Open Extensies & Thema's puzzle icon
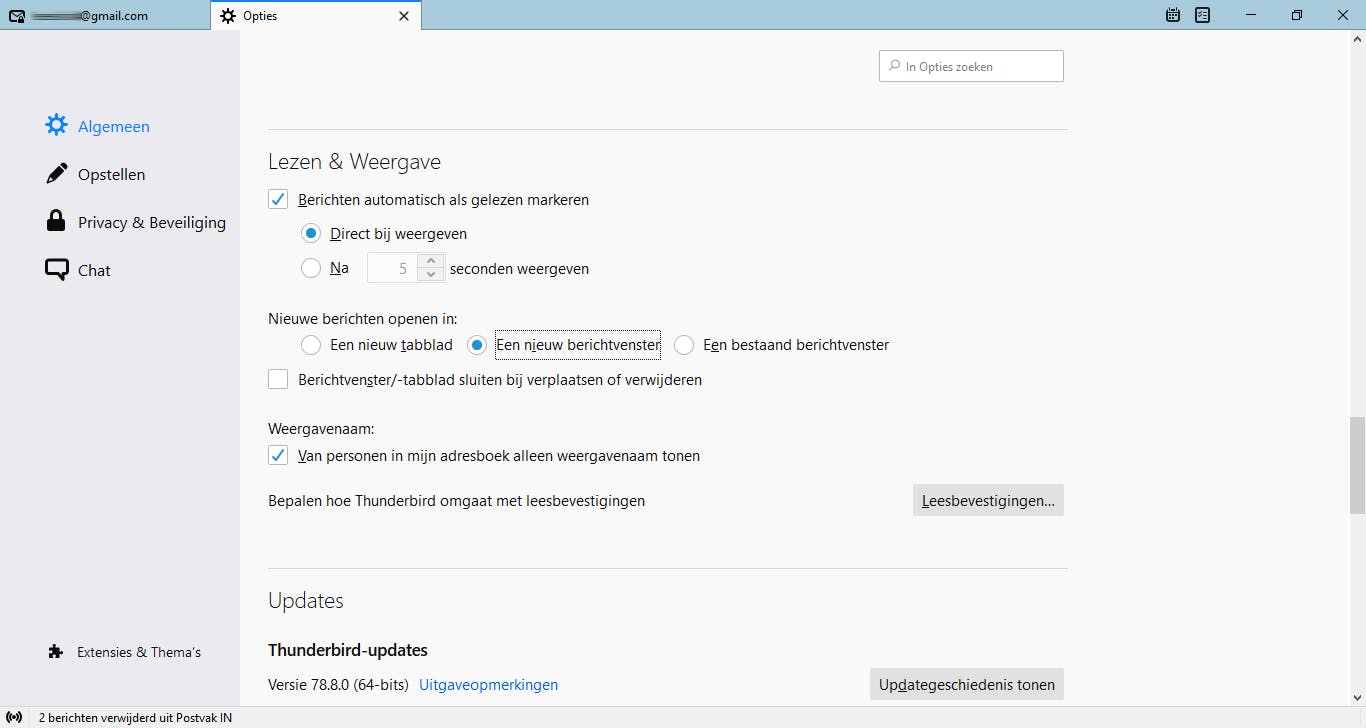Viewport: 1366px width, 728px height. pos(56,652)
